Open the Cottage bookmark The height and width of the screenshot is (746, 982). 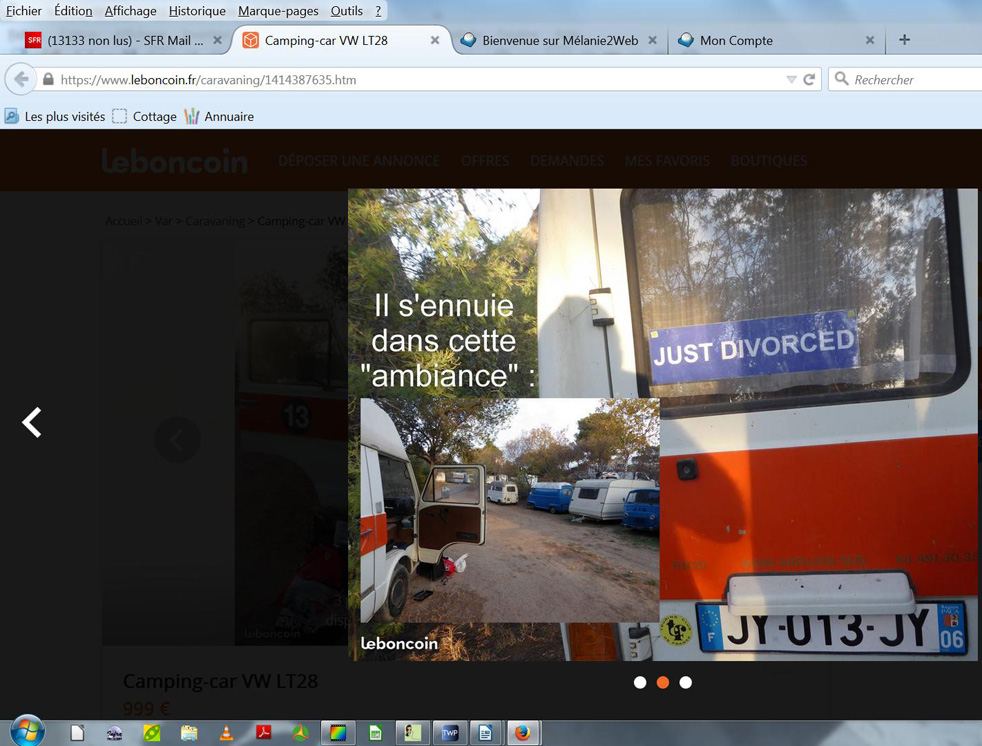pos(145,117)
